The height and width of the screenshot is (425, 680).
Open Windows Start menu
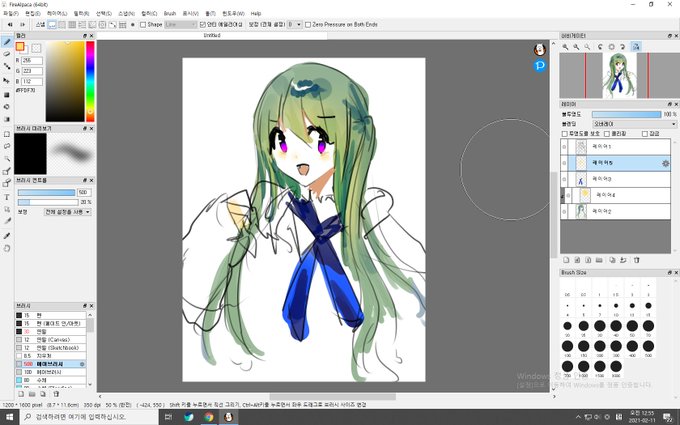pos(9,417)
